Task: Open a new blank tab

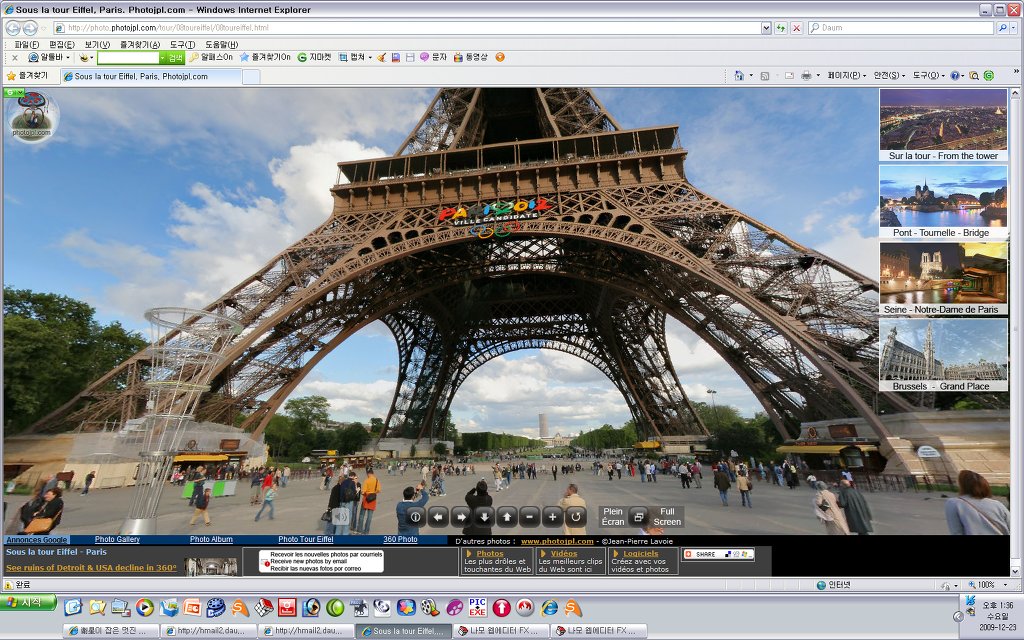Action: coord(251,77)
